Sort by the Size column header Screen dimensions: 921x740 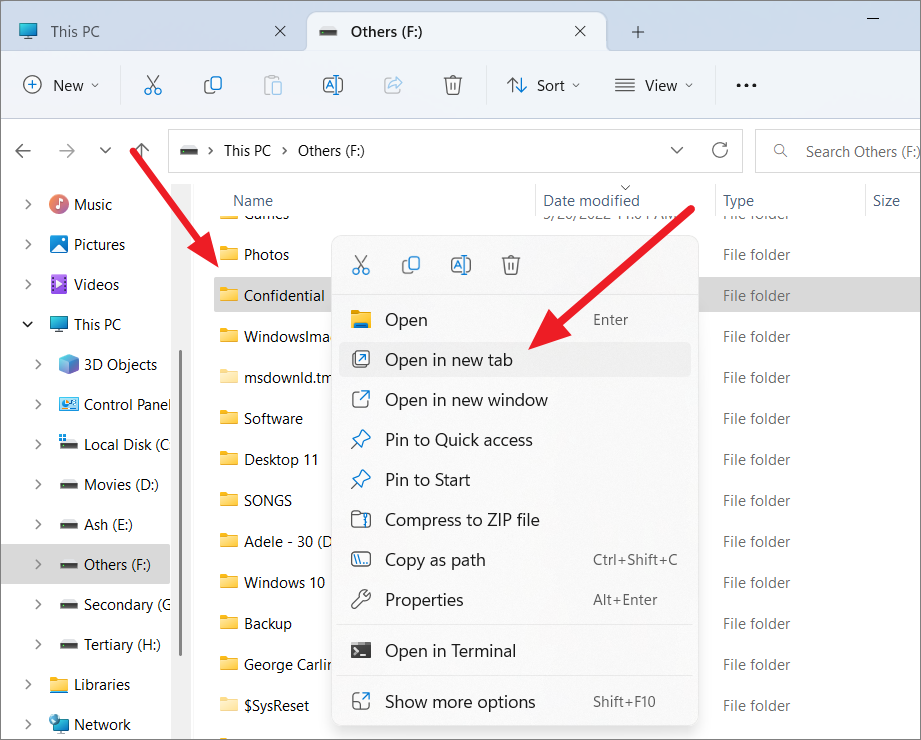(886, 201)
